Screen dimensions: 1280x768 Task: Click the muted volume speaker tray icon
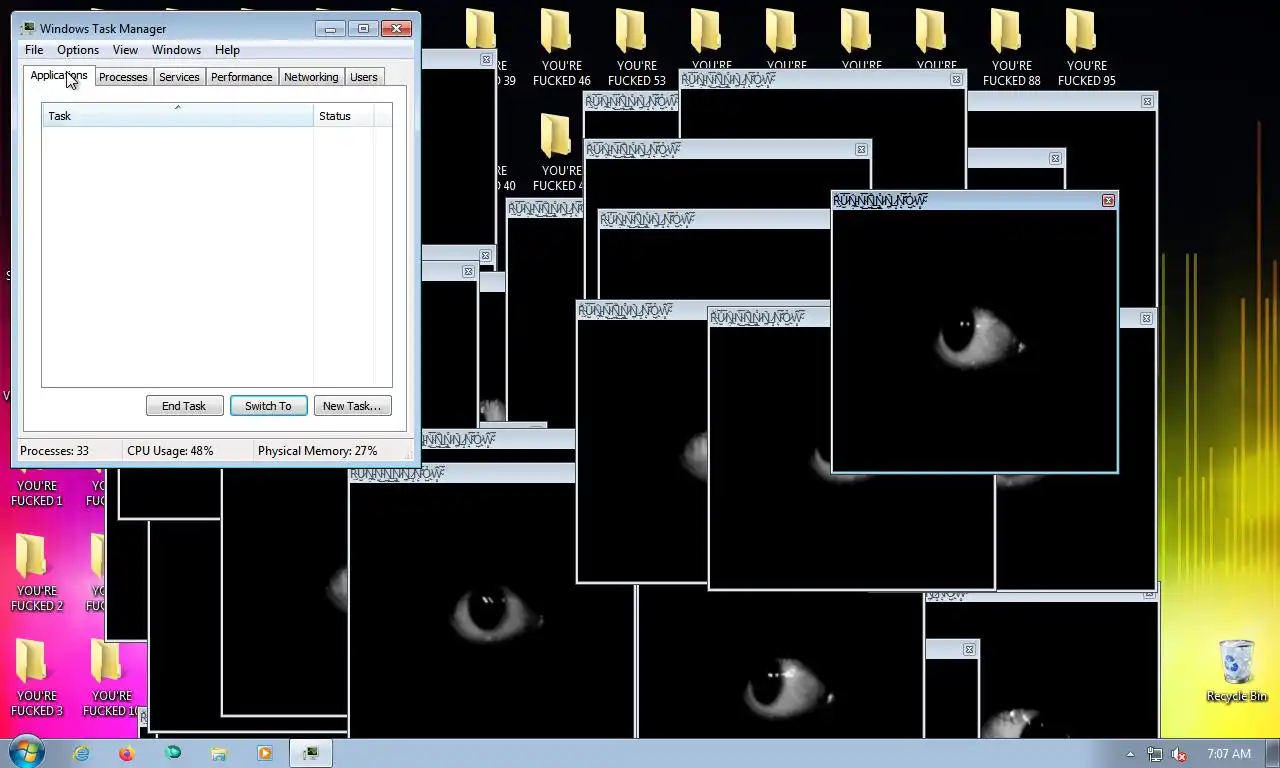click(1179, 754)
